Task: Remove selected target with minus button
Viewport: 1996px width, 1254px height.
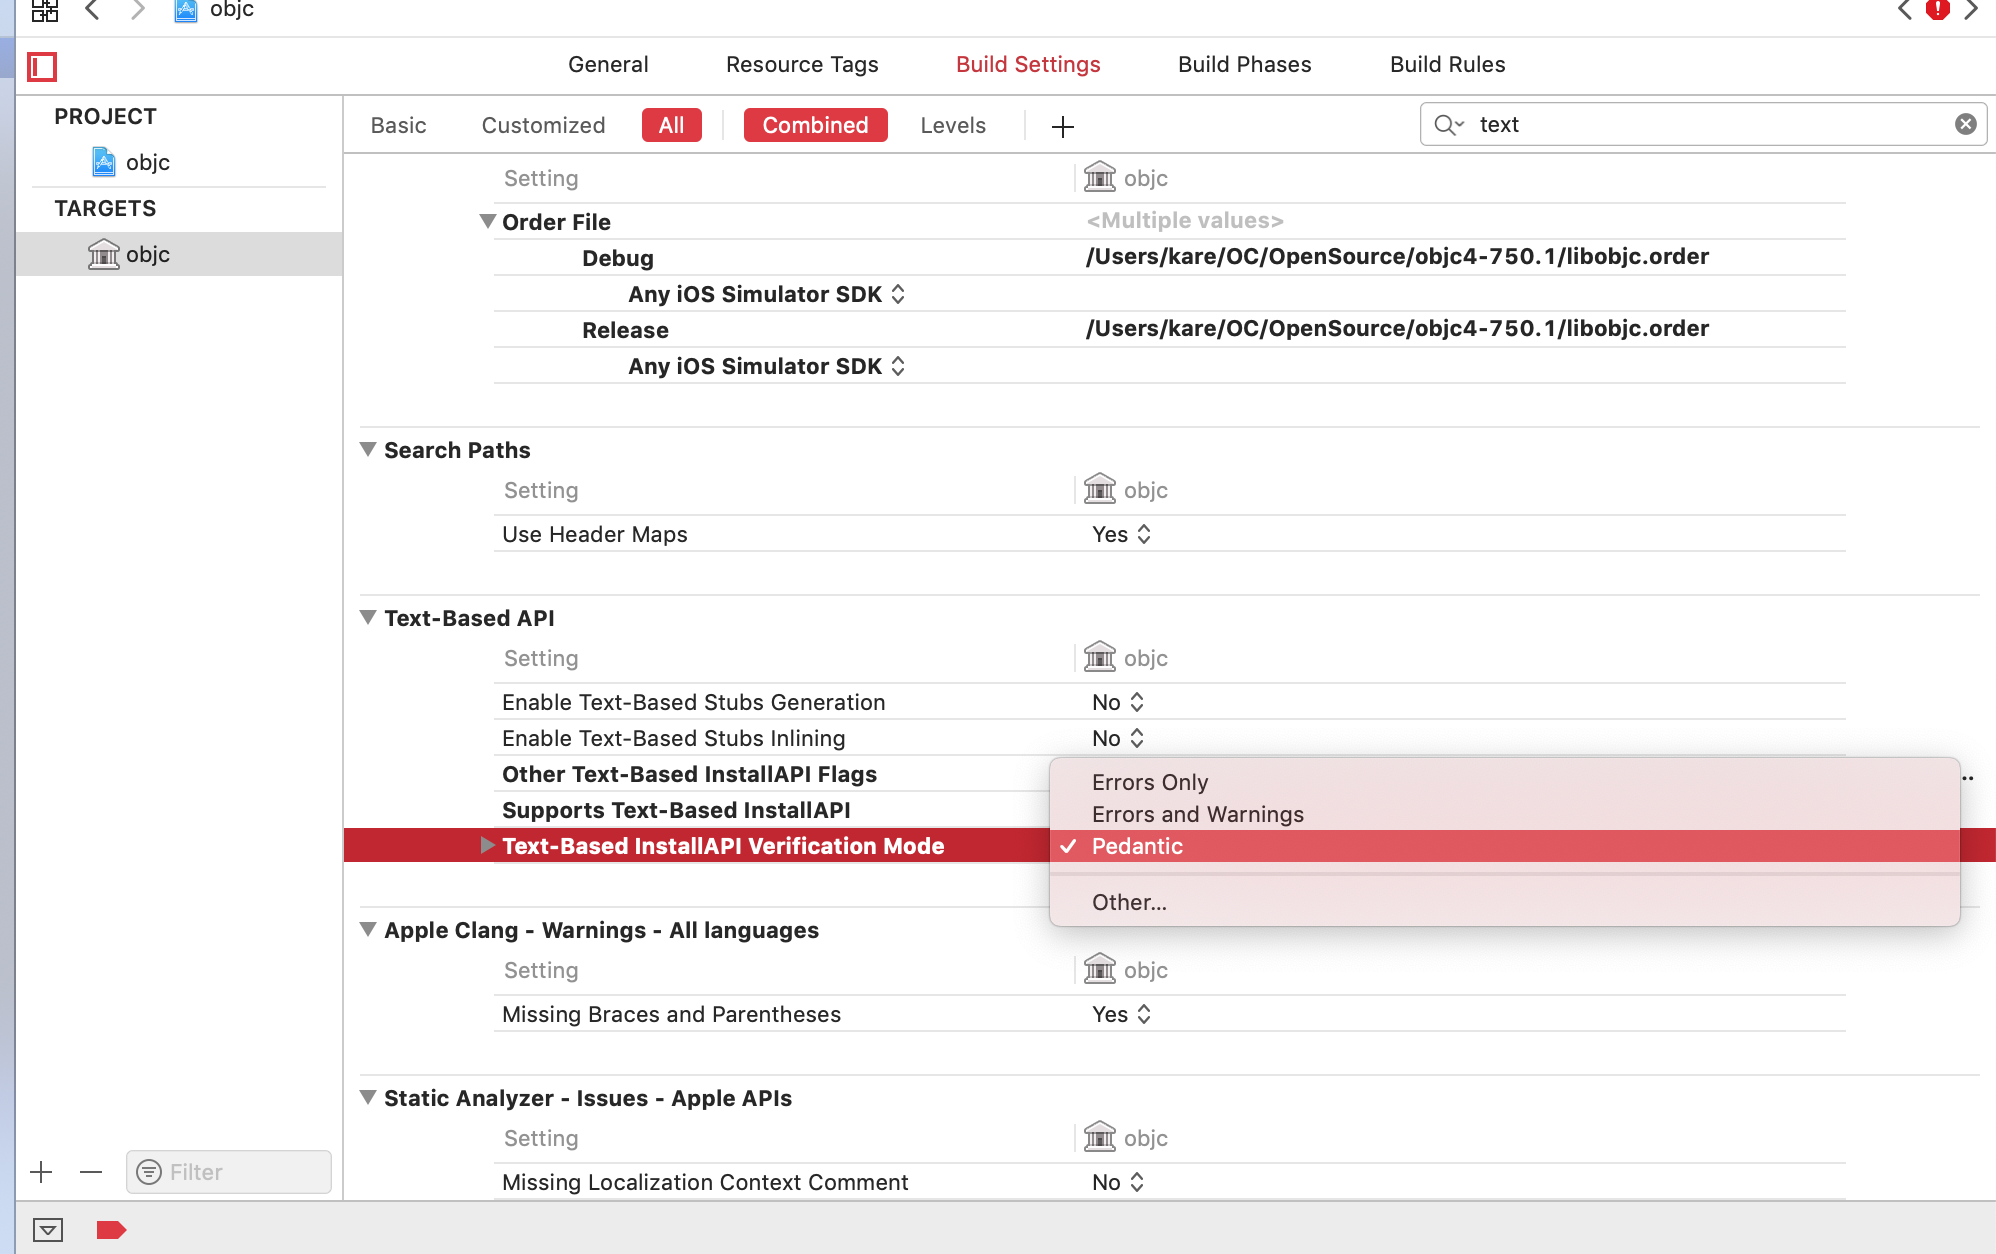Action: click(91, 1172)
